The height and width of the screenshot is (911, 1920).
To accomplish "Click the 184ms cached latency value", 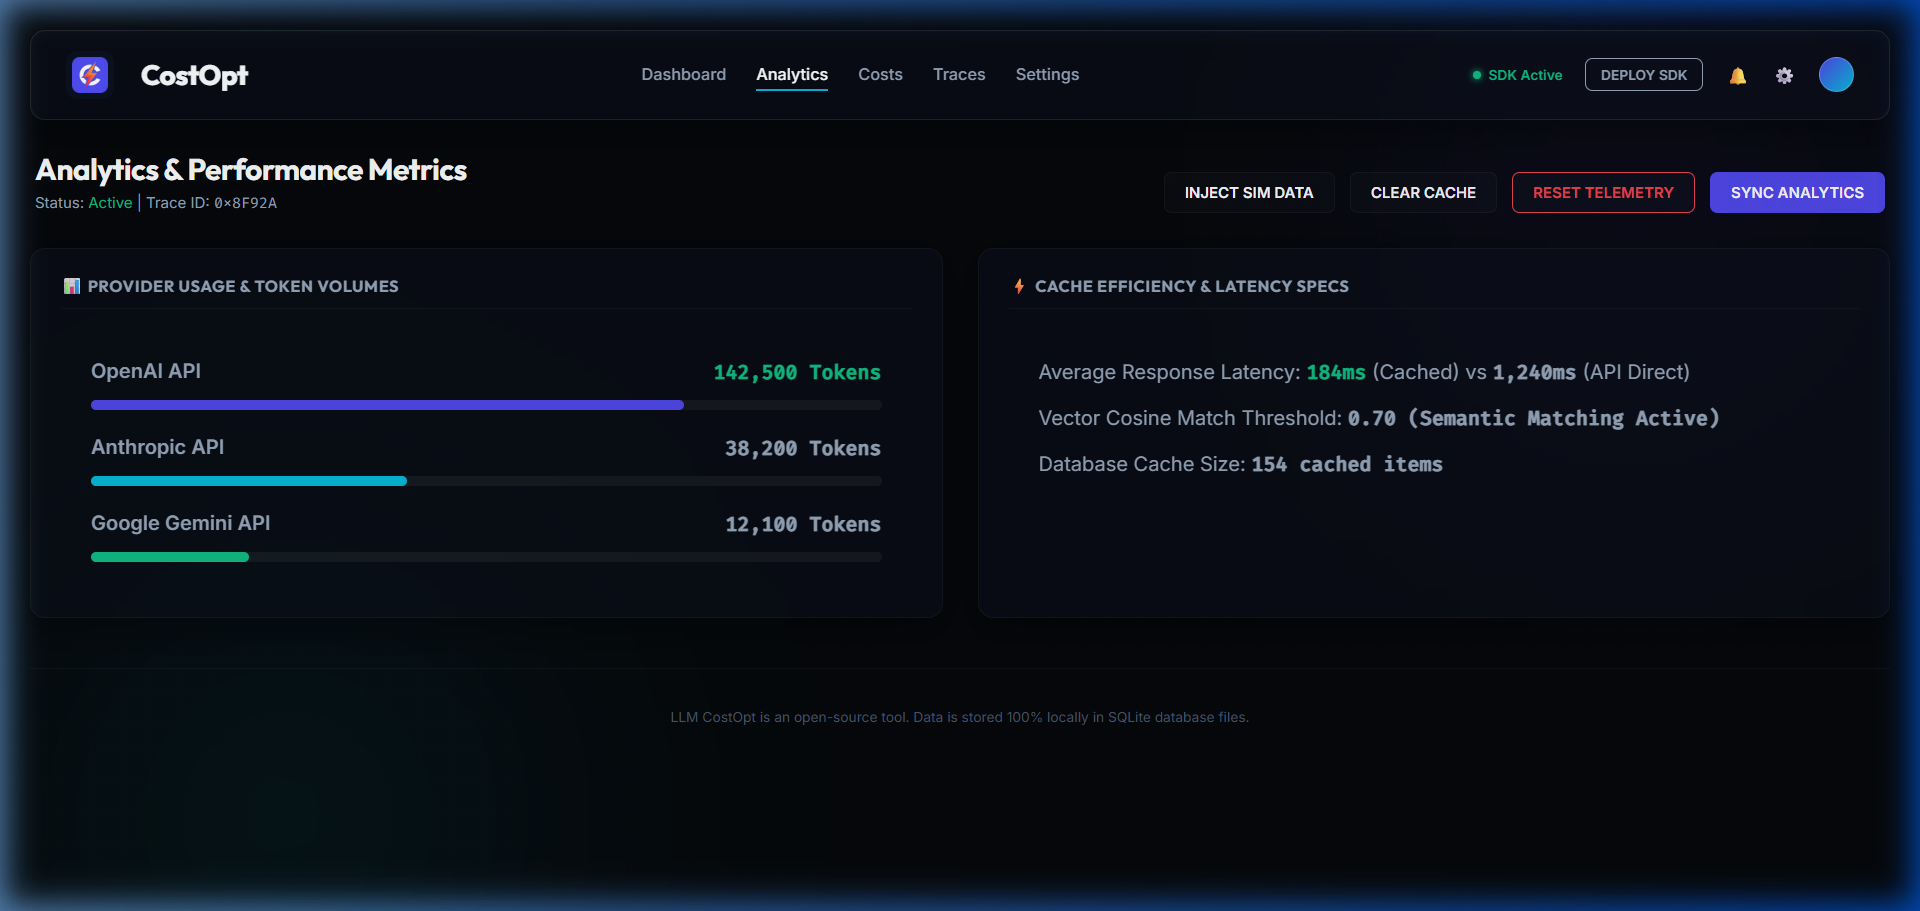I will pos(1336,373).
